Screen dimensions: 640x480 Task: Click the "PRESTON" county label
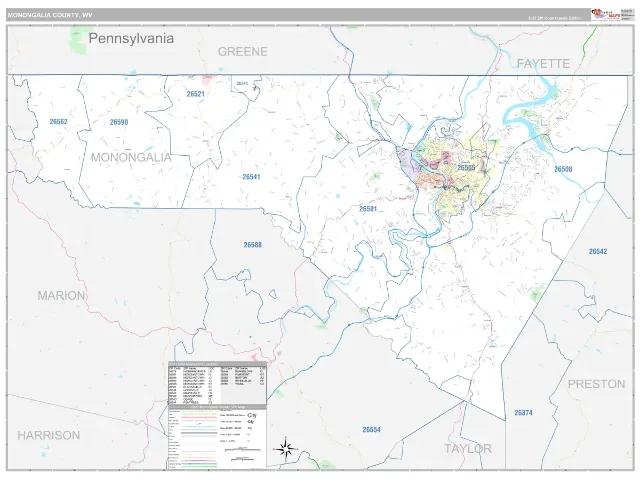point(596,384)
